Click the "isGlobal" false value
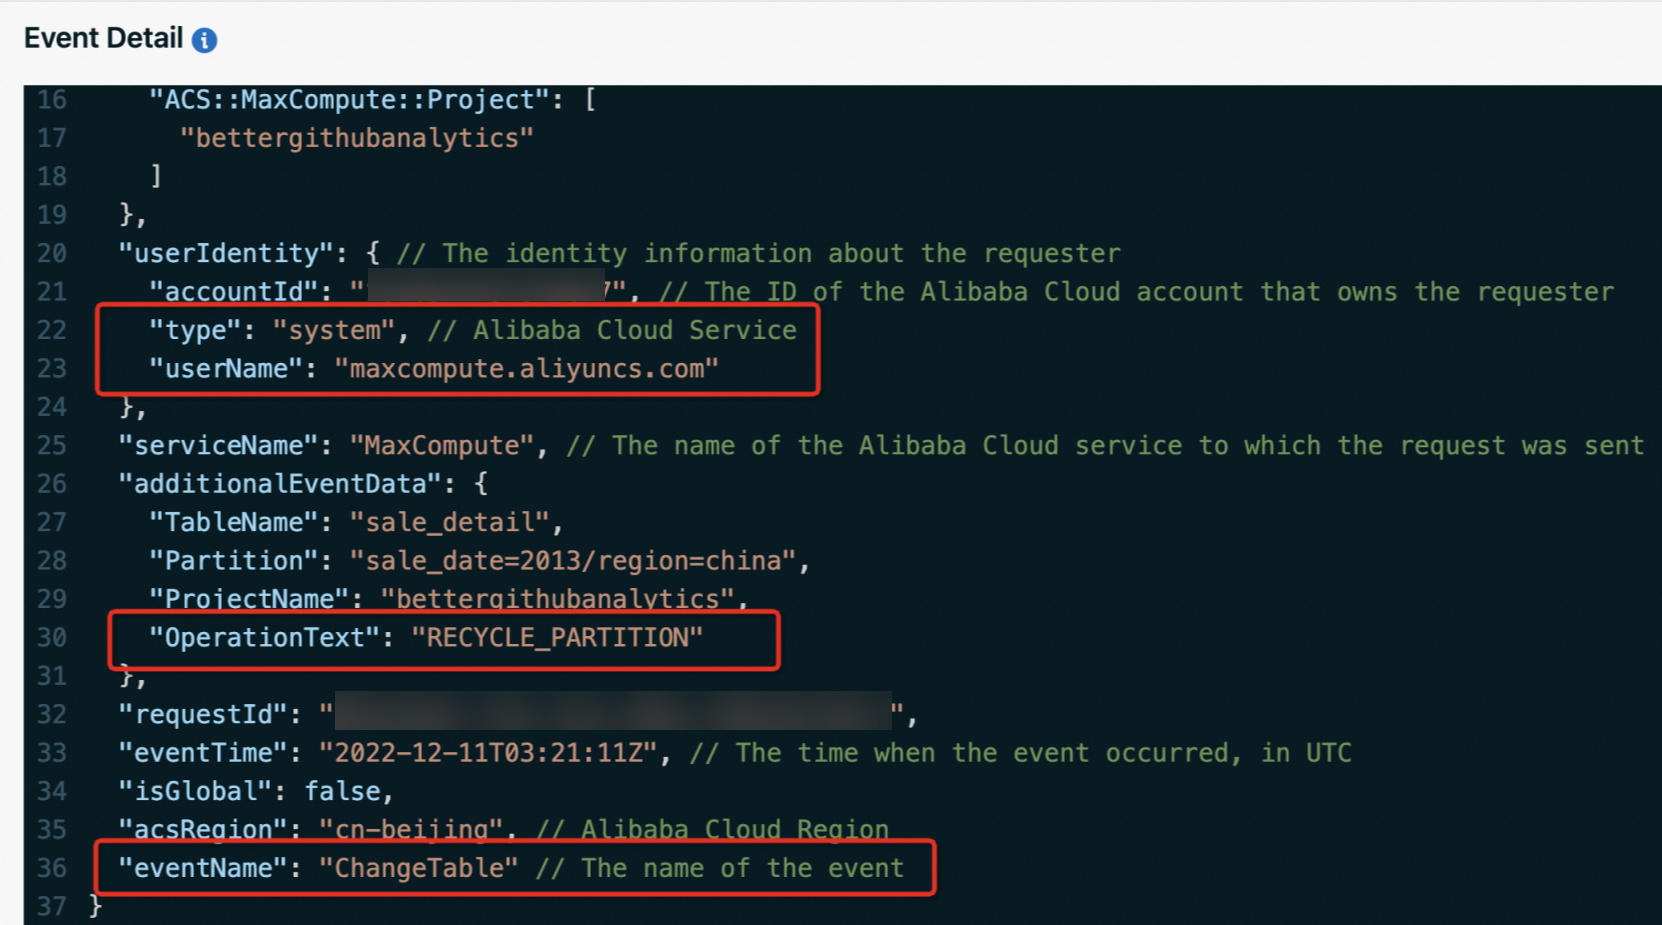The width and height of the screenshot is (1662, 925). click(x=342, y=792)
